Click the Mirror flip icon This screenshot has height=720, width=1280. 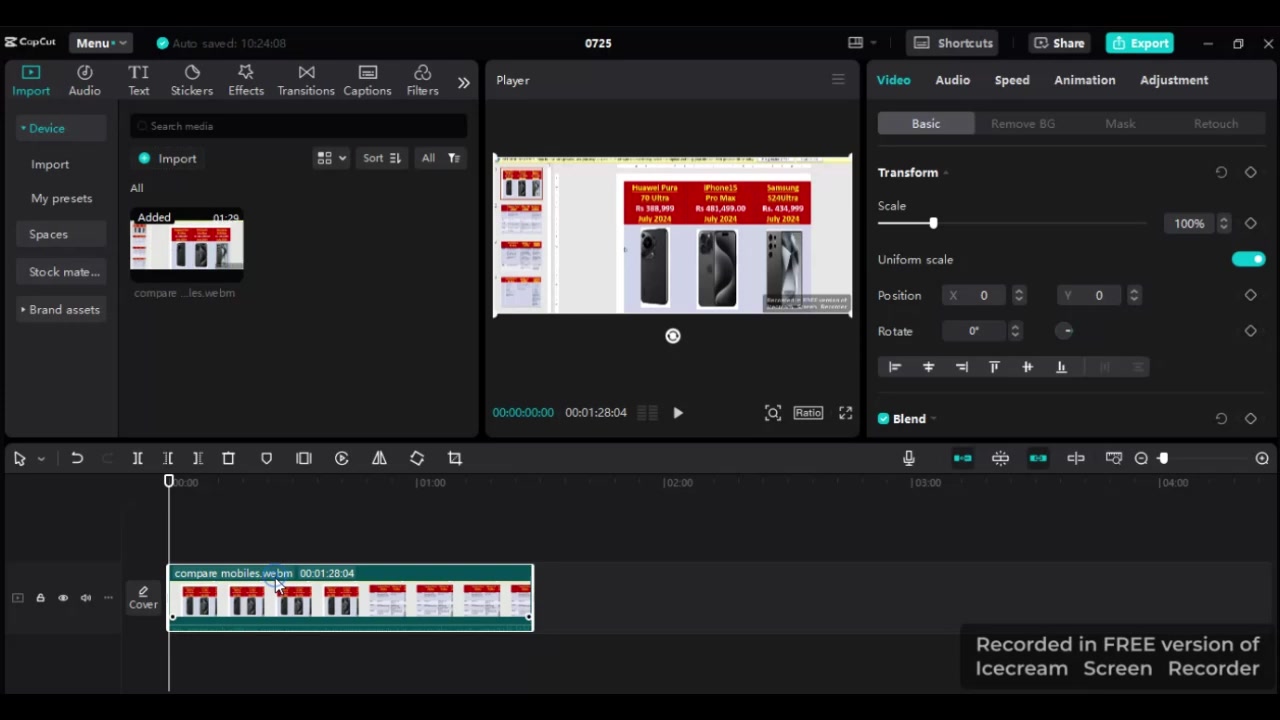click(379, 458)
